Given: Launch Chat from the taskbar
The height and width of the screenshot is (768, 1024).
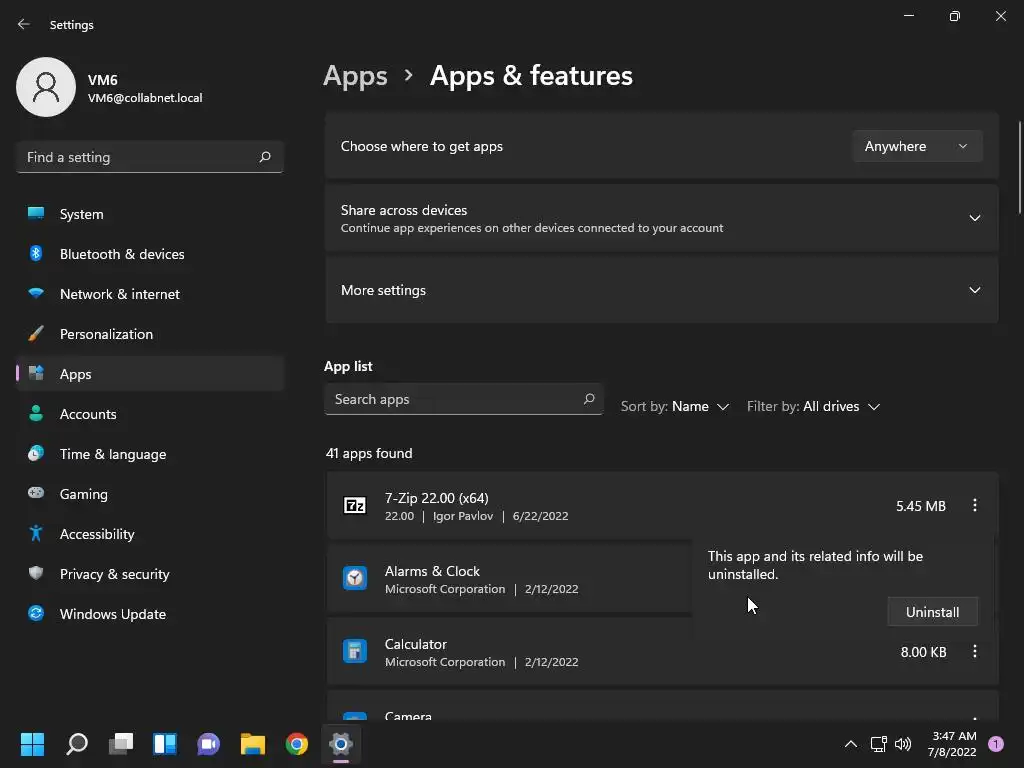Looking at the screenshot, I should (208, 744).
